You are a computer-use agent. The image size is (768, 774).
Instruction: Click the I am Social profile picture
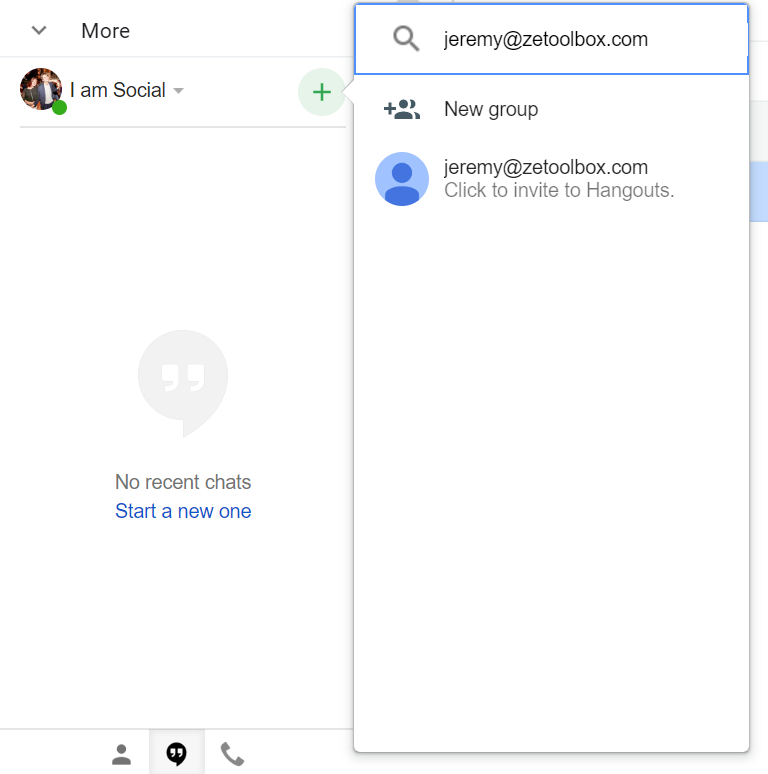pyautogui.click(x=41, y=89)
